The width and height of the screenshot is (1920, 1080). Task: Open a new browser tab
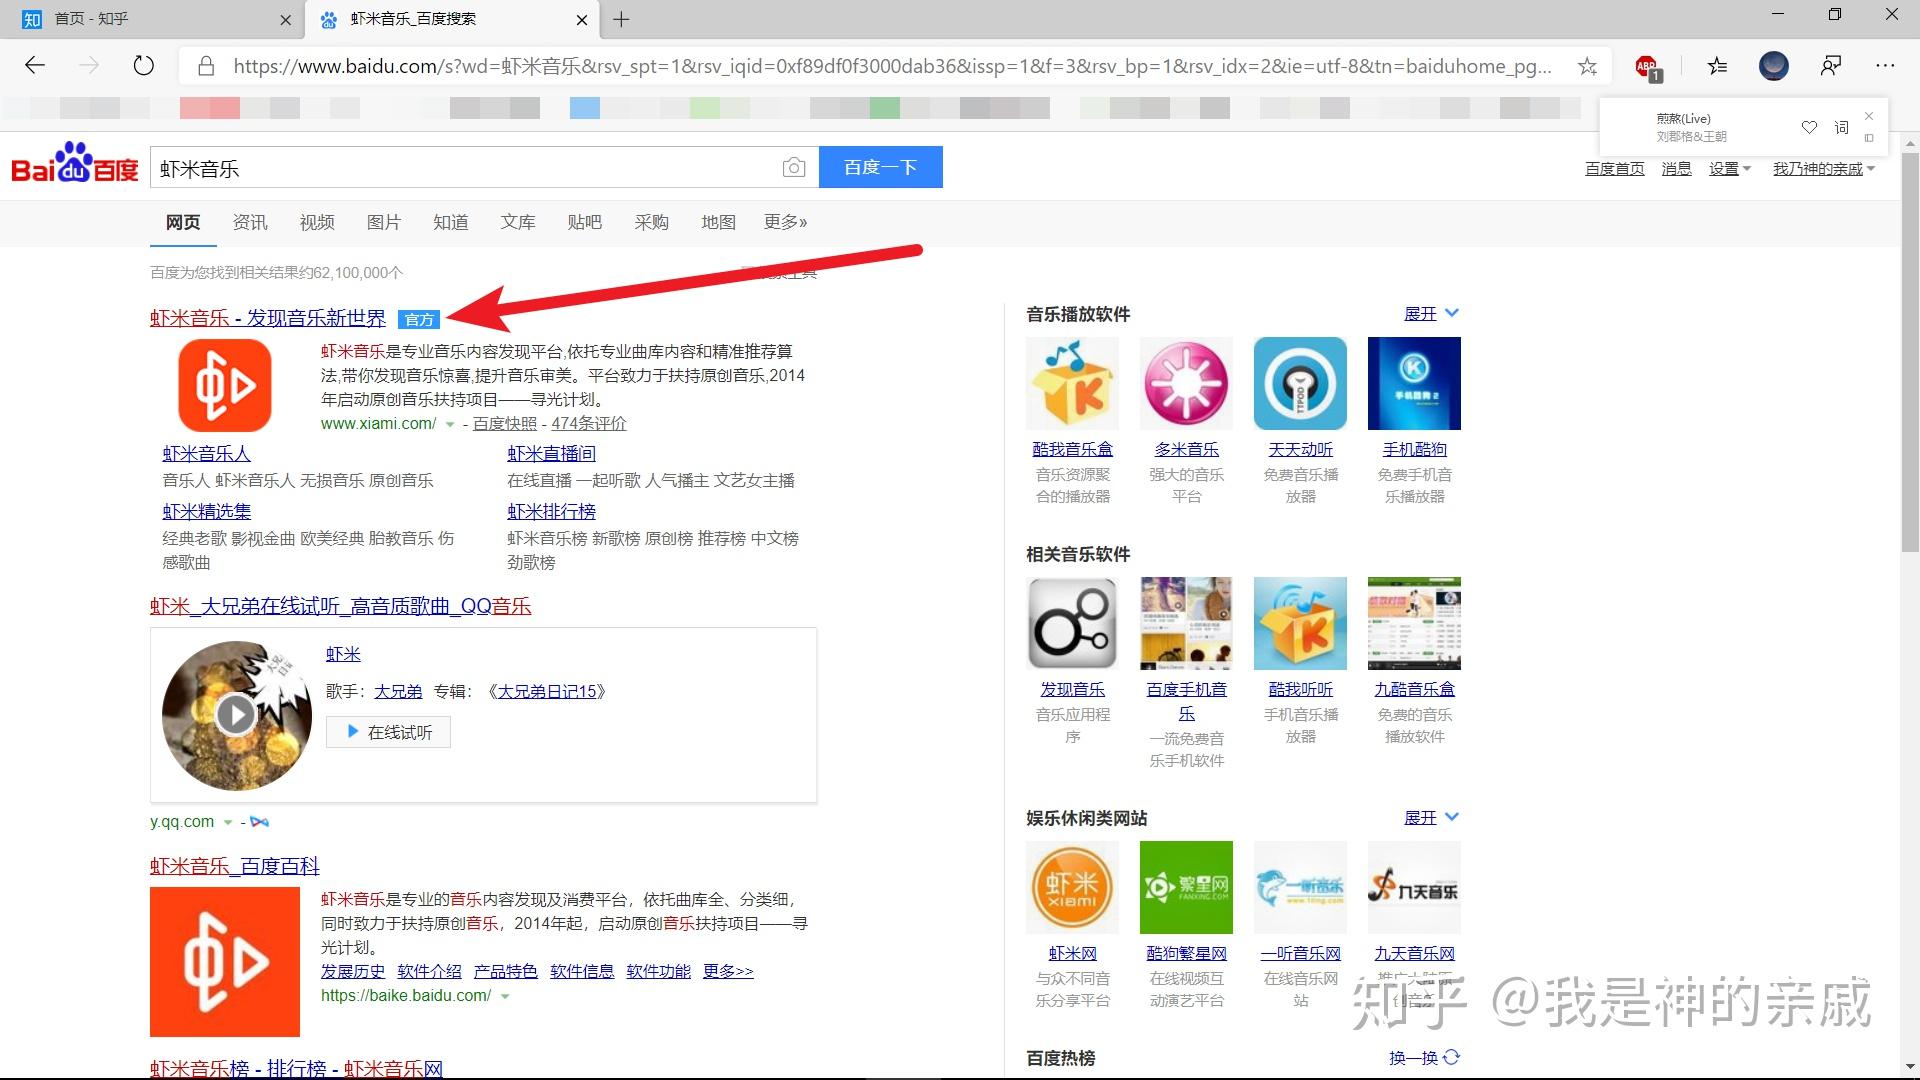[621, 19]
